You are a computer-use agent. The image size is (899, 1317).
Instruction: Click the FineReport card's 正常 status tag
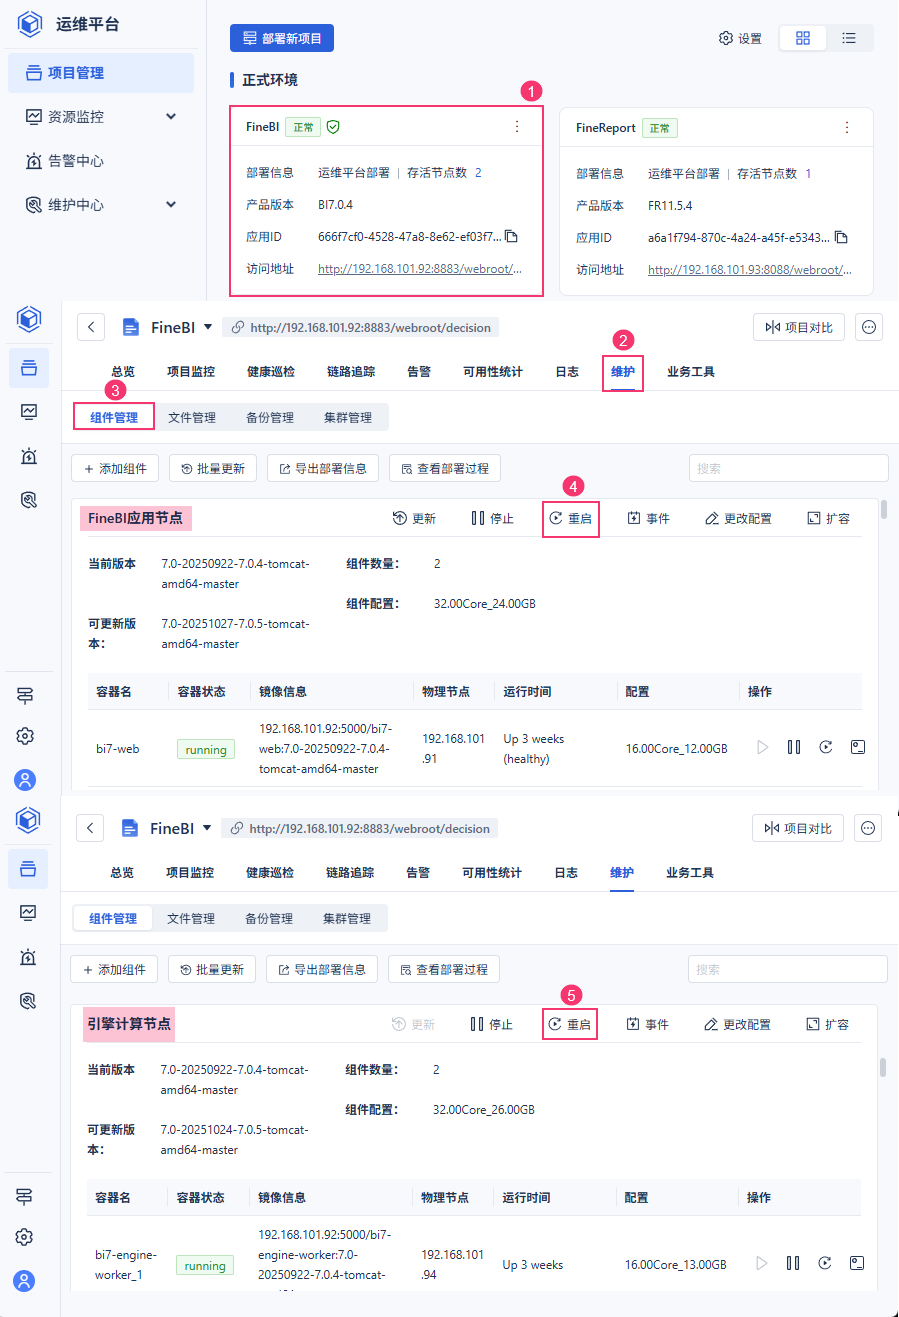(660, 128)
